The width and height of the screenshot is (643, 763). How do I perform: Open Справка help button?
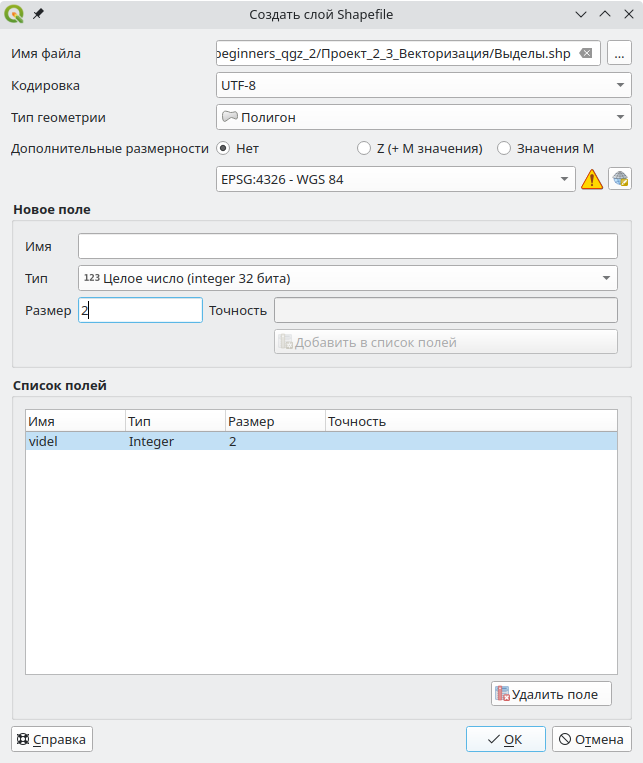coord(52,739)
